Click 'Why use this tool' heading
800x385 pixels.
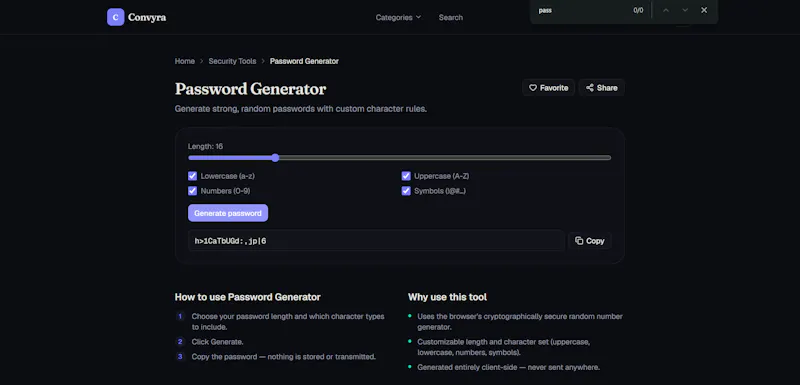[x=447, y=297]
